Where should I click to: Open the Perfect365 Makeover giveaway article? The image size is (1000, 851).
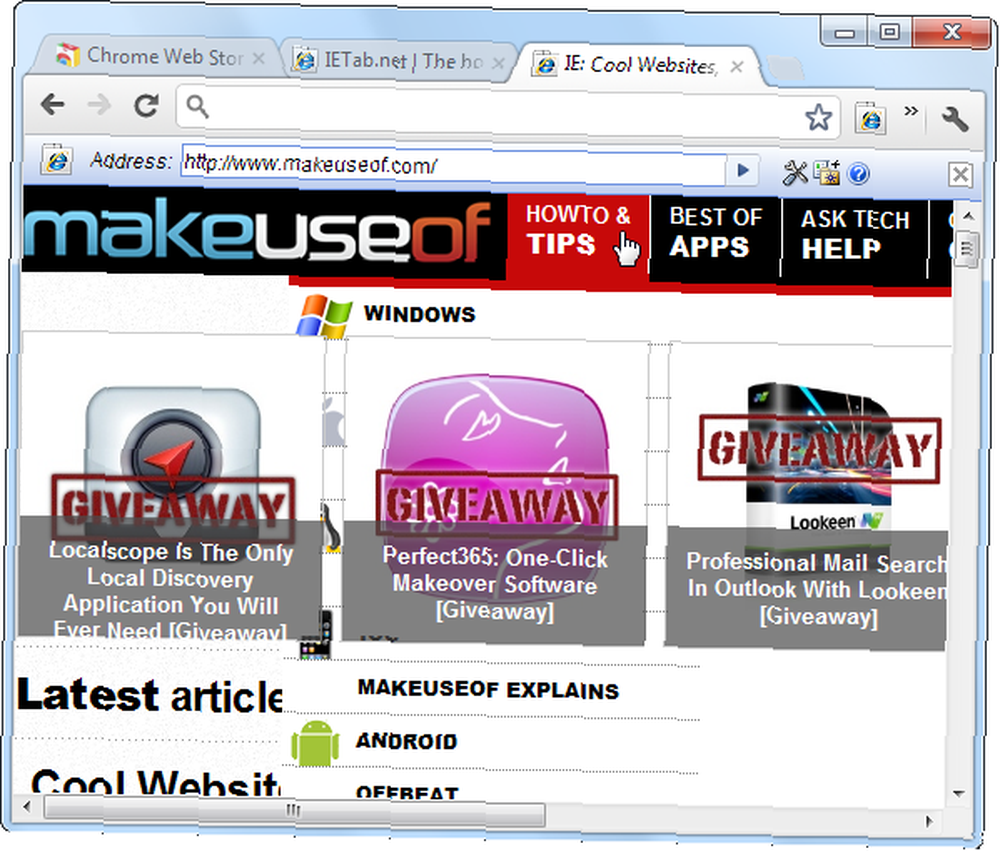pyautogui.click(x=494, y=584)
